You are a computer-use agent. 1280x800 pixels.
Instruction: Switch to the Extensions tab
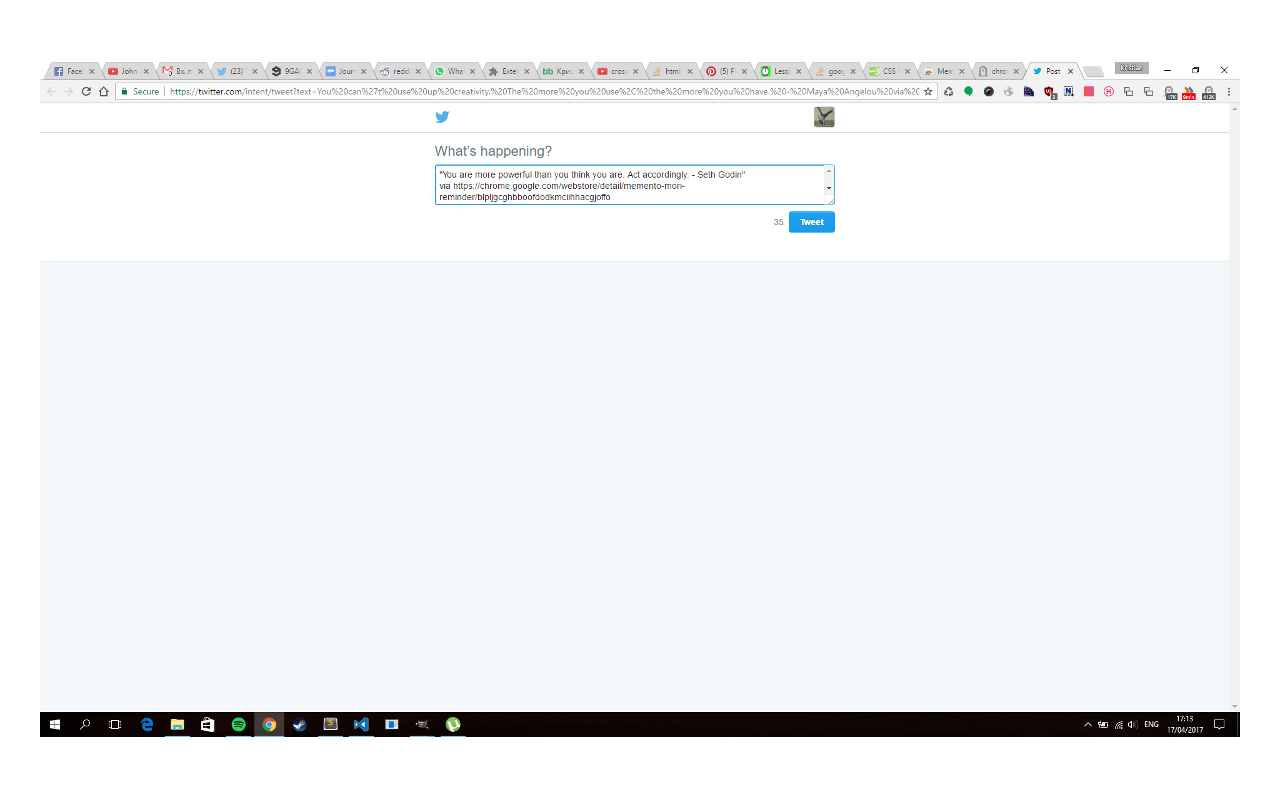(507, 71)
